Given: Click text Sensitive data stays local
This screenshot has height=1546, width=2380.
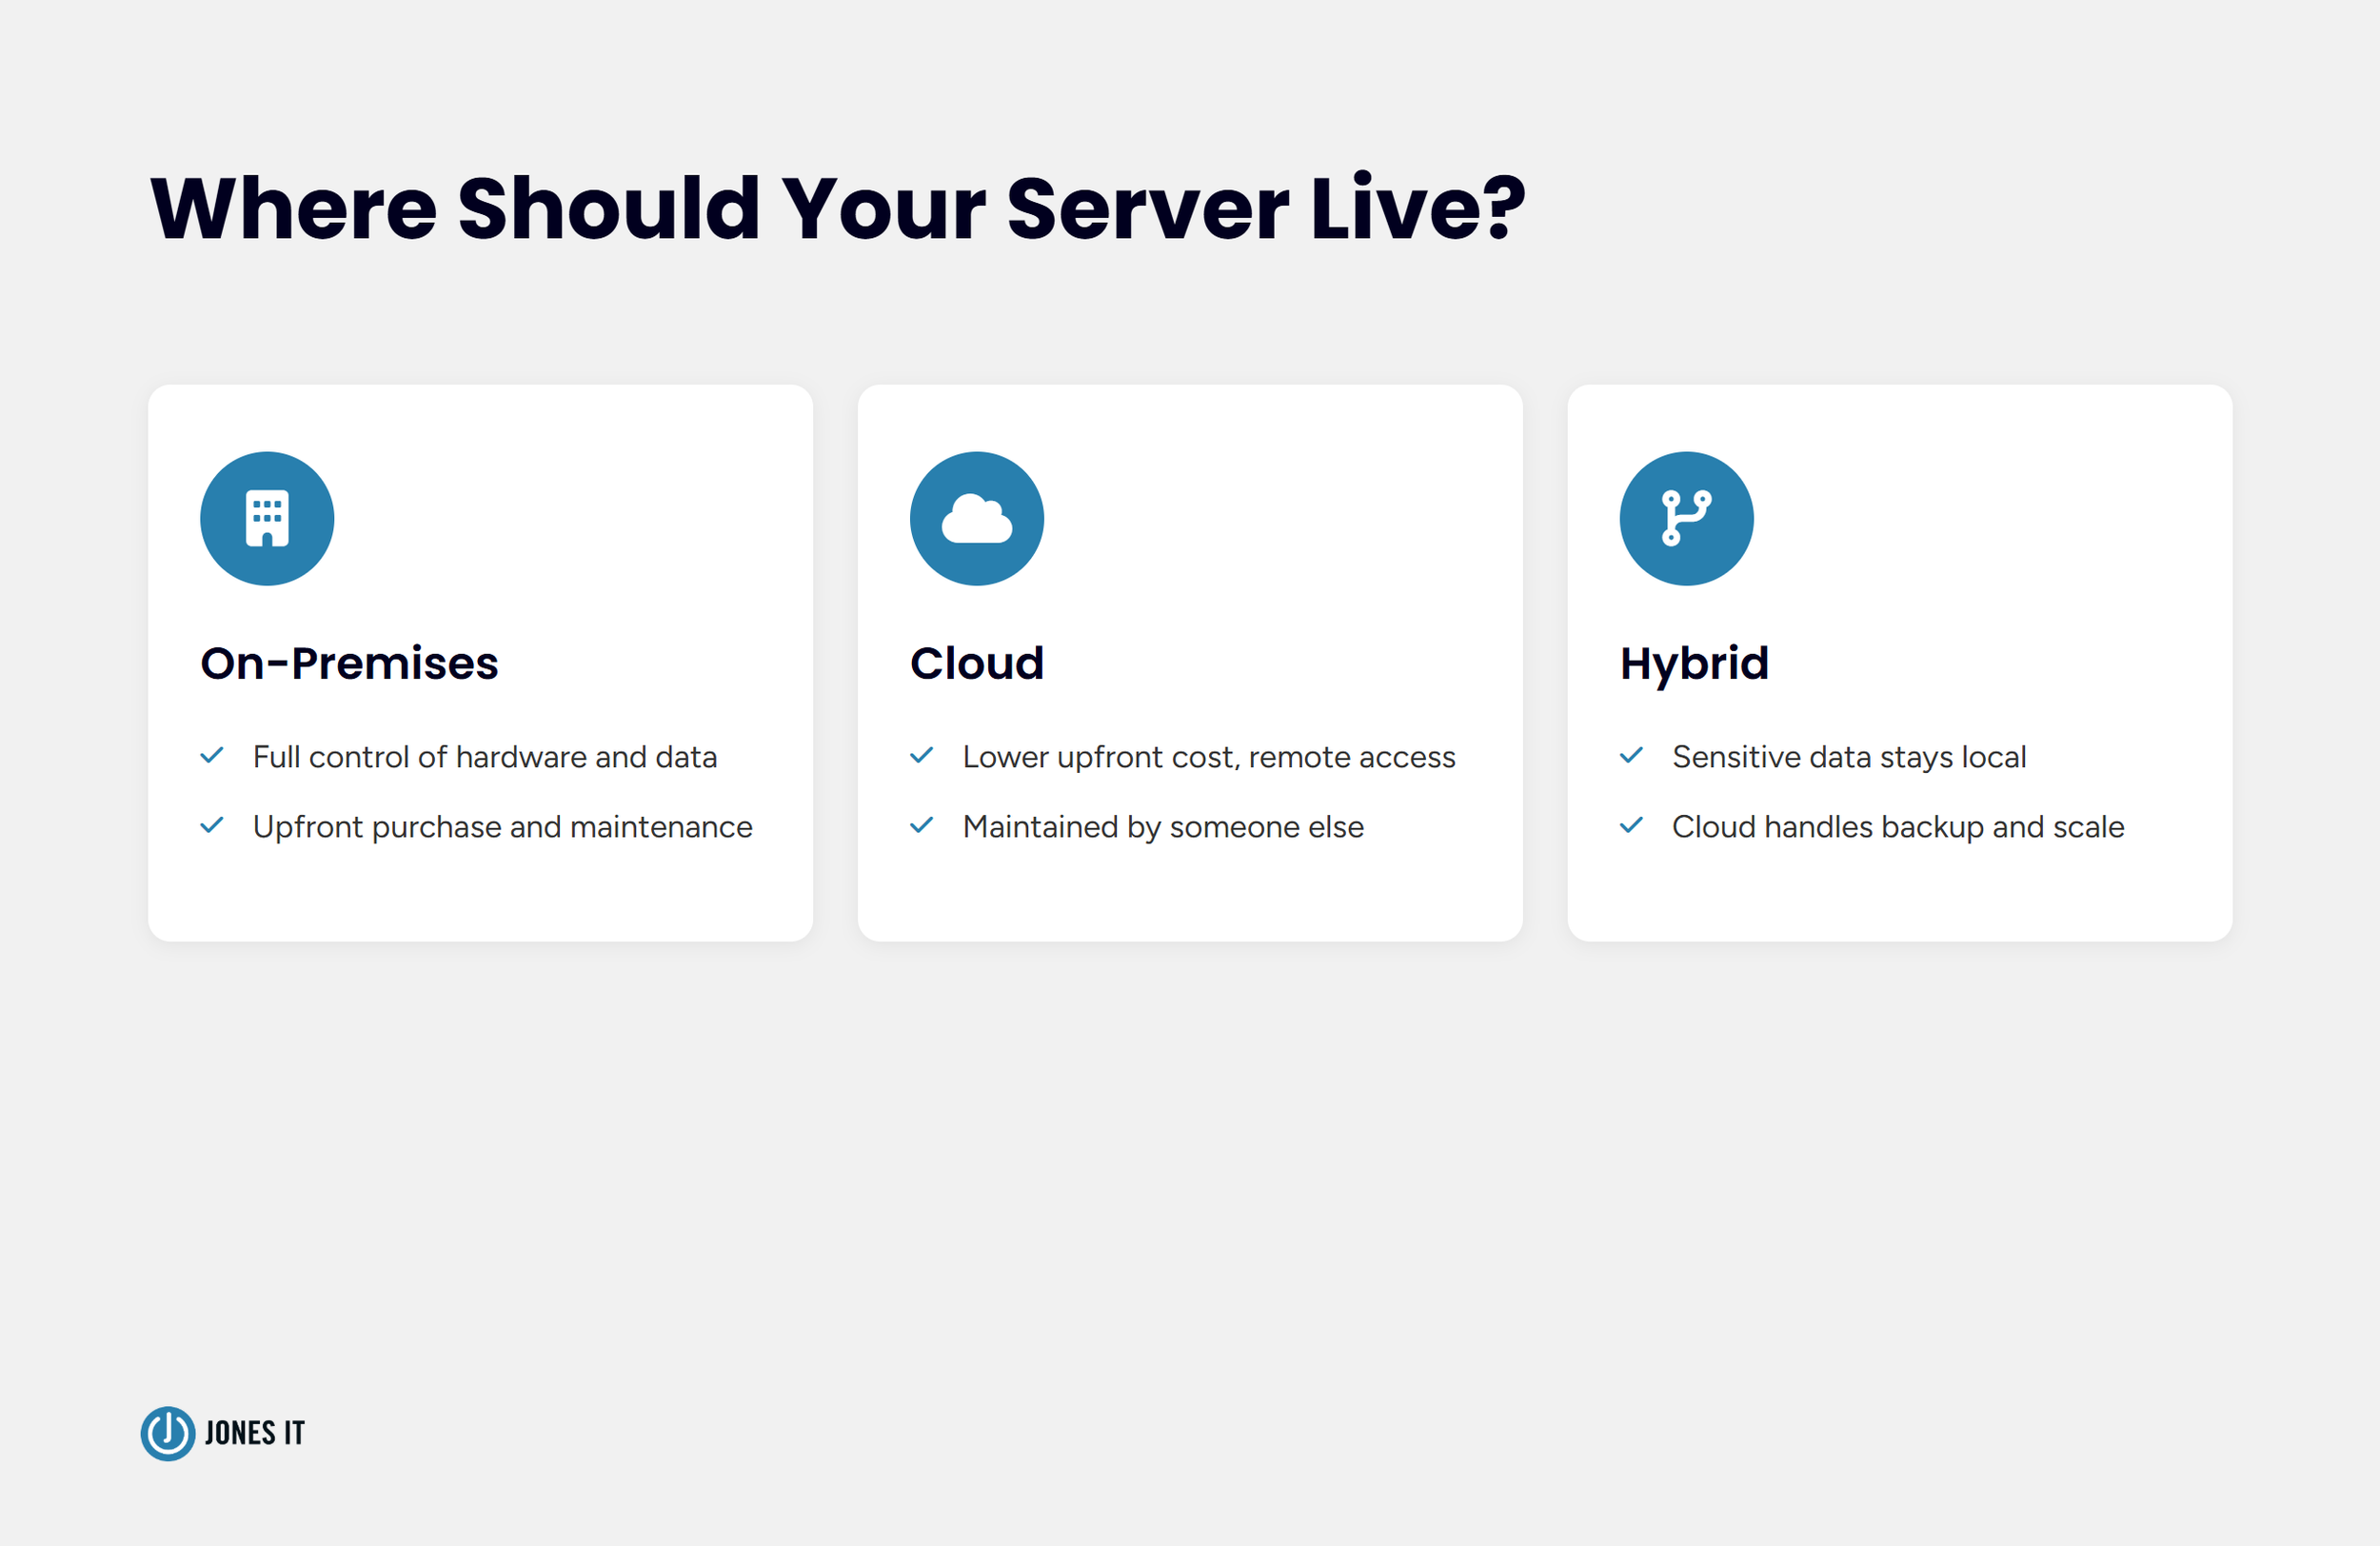Looking at the screenshot, I should pos(1849,757).
